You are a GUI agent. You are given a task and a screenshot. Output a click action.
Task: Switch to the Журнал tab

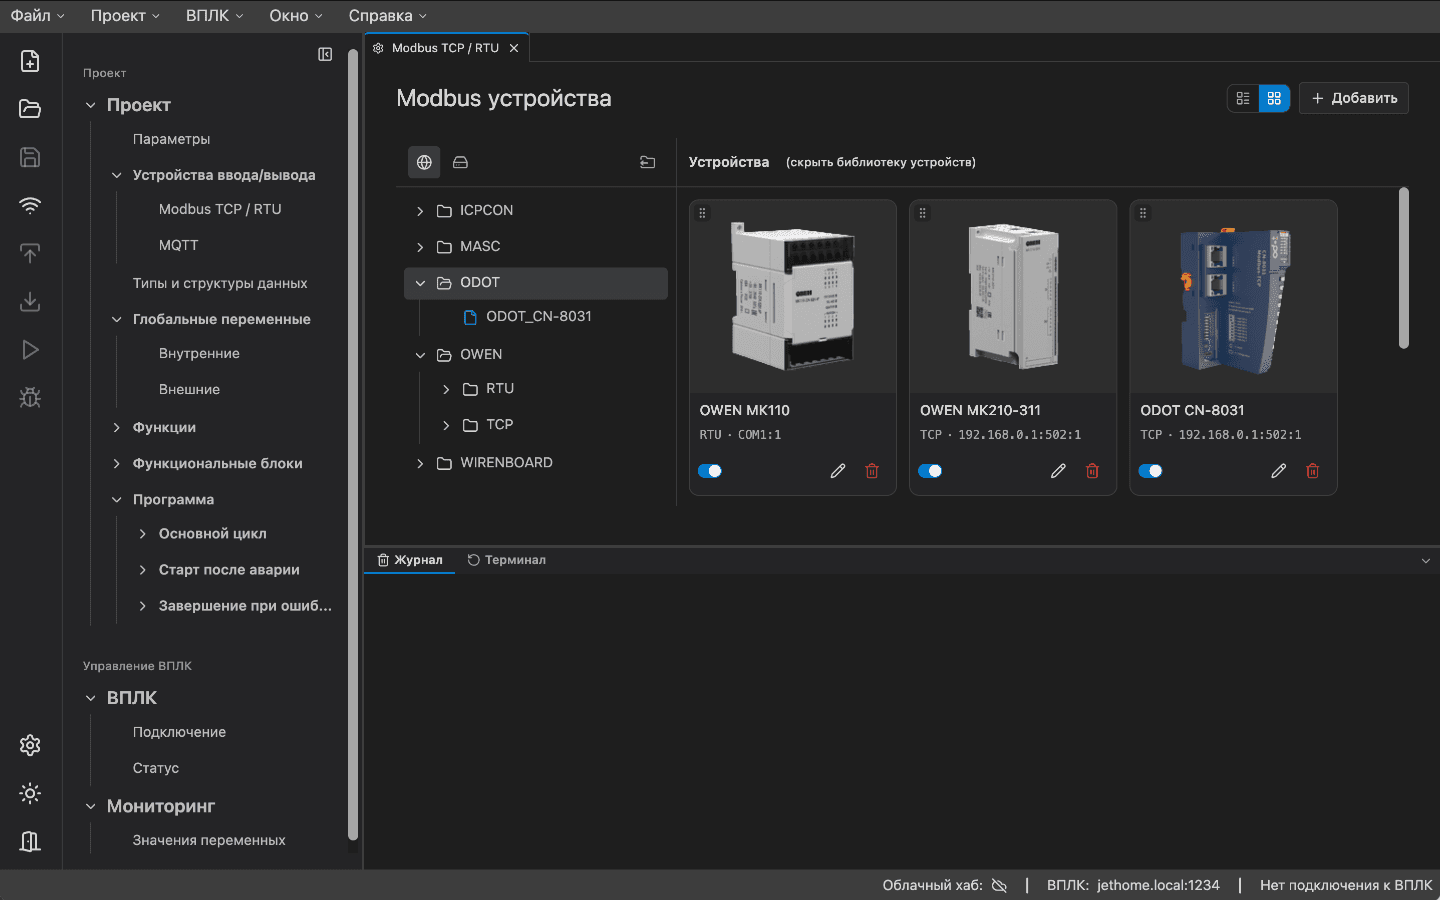pos(410,560)
